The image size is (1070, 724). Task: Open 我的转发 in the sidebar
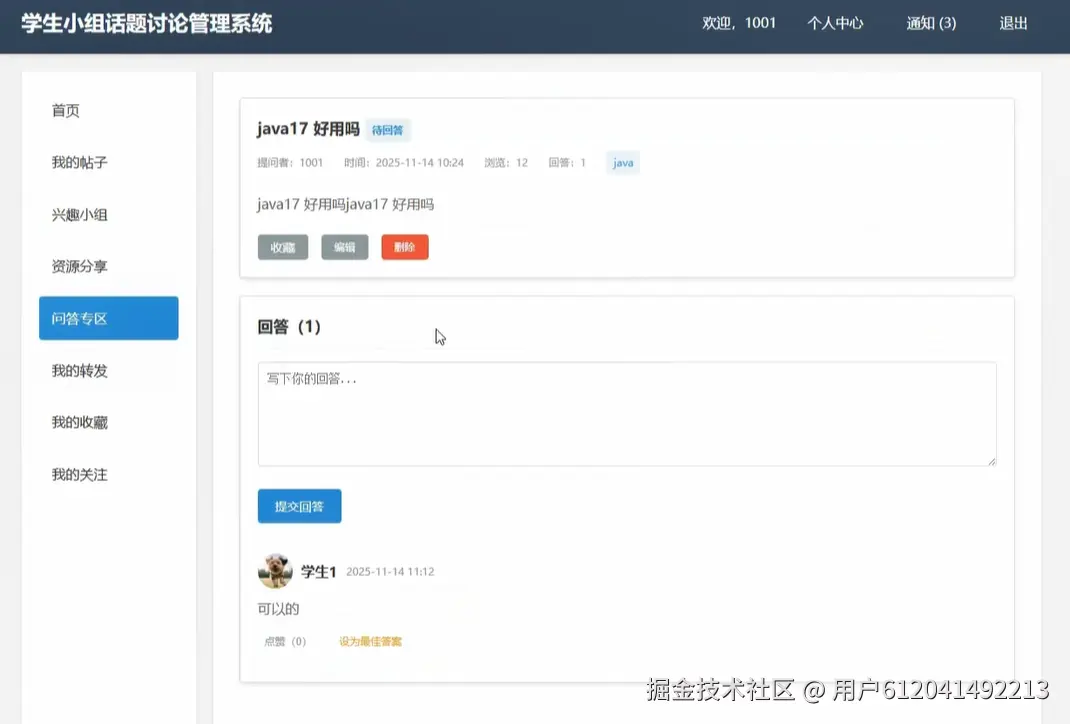[79, 370]
